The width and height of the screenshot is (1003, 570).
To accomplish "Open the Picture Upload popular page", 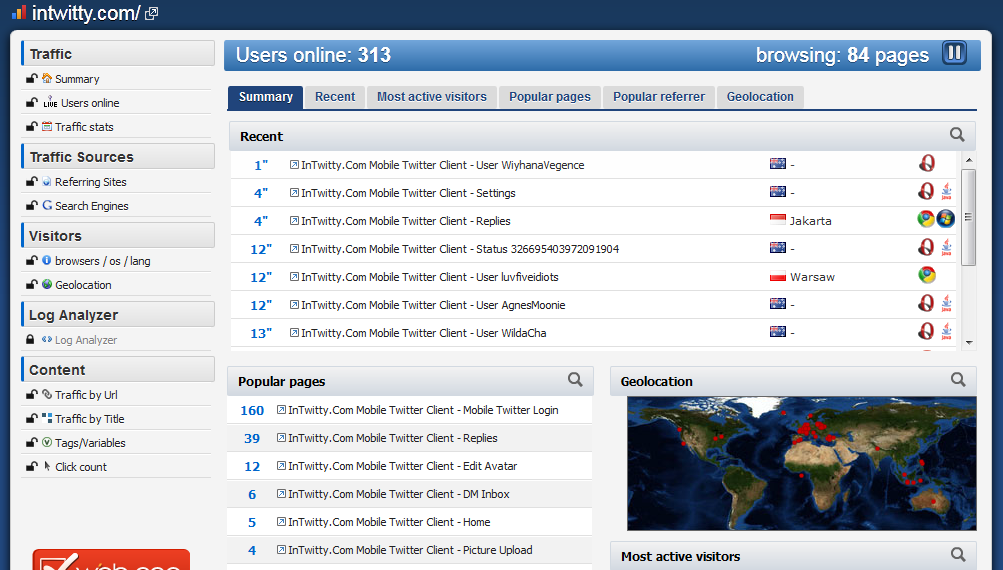I will pos(410,550).
